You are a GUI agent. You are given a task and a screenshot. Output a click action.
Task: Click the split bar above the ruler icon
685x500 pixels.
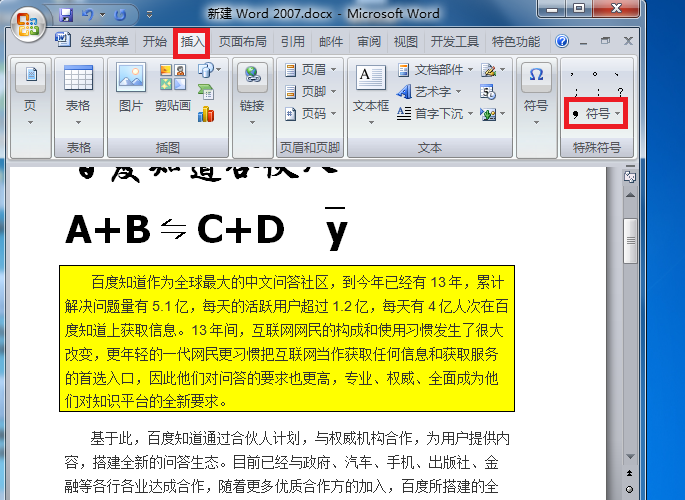pyautogui.click(x=630, y=166)
